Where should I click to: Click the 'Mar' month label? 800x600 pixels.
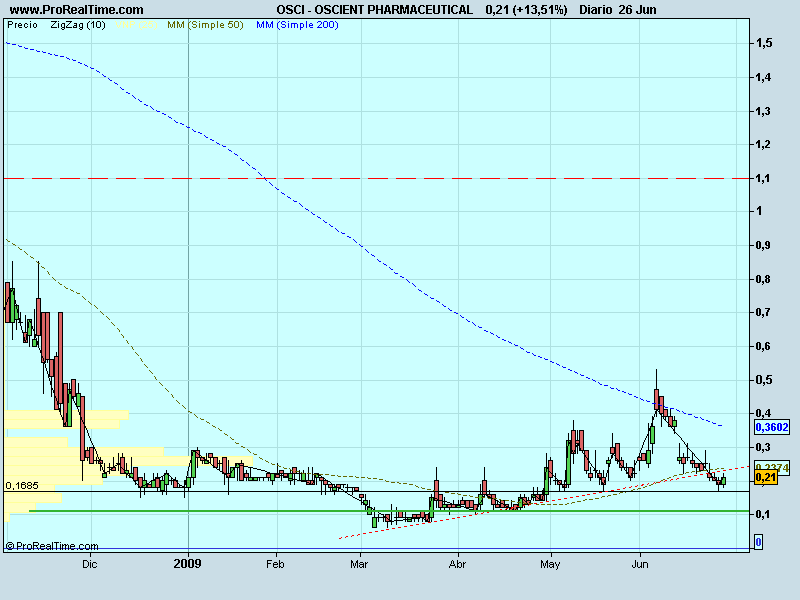click(x=359, y=564)
